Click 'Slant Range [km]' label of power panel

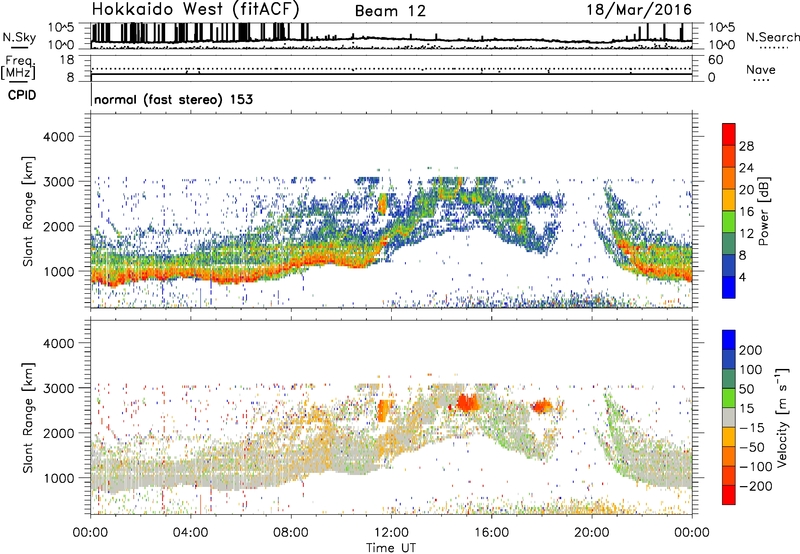[28, 211]
